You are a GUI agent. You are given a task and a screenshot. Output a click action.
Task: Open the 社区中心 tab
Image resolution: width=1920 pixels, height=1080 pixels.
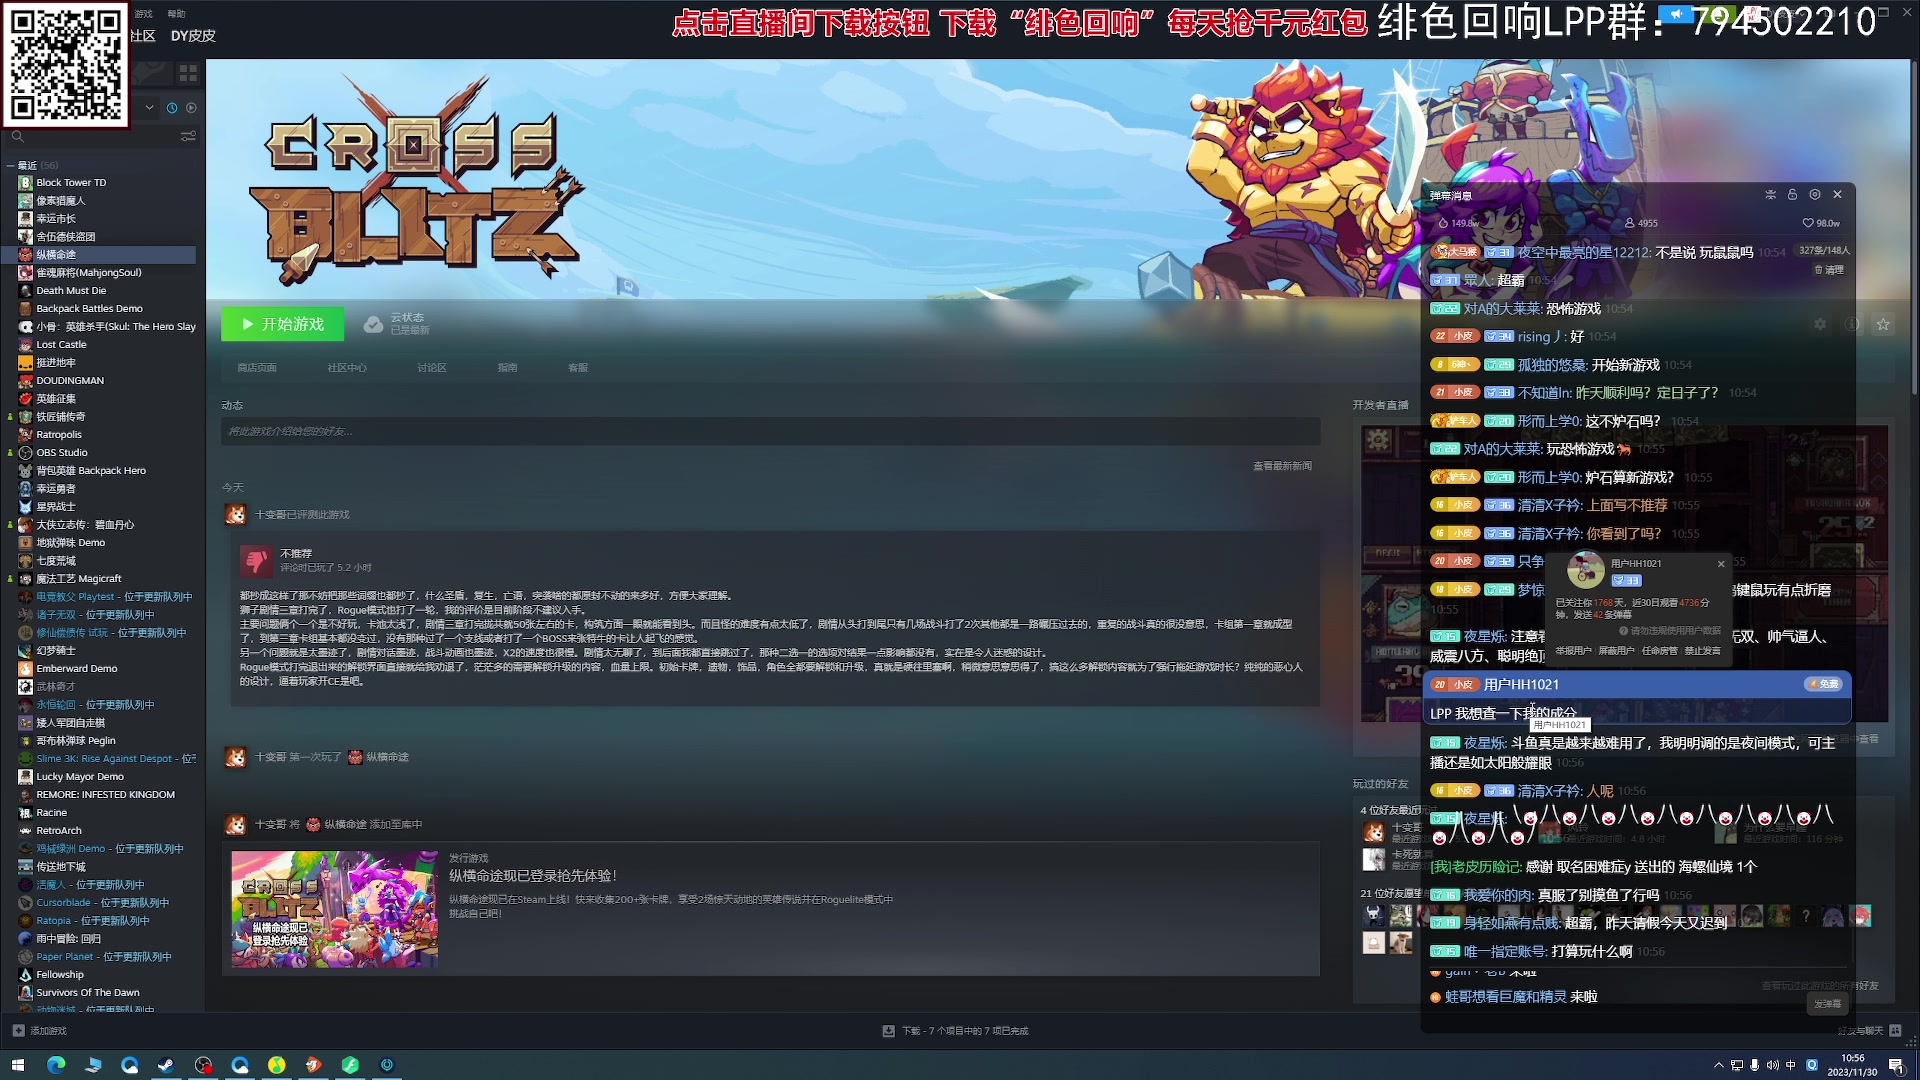click(347, 368)
